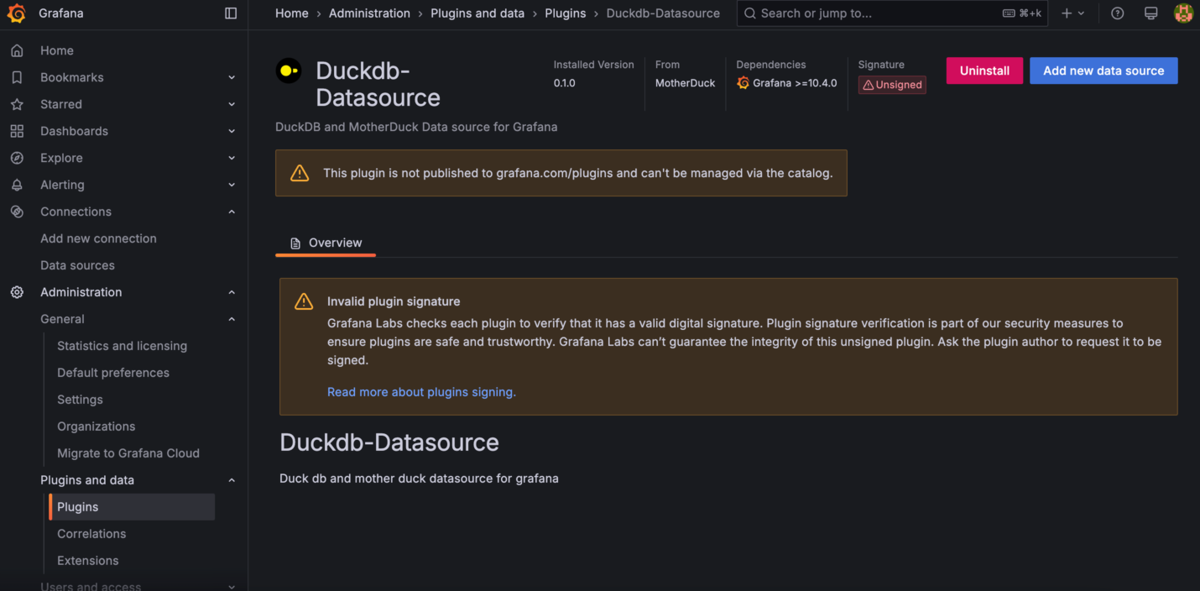Click the Uninstall button
Screen dimensions: 1200x591
tap(984, 71)
